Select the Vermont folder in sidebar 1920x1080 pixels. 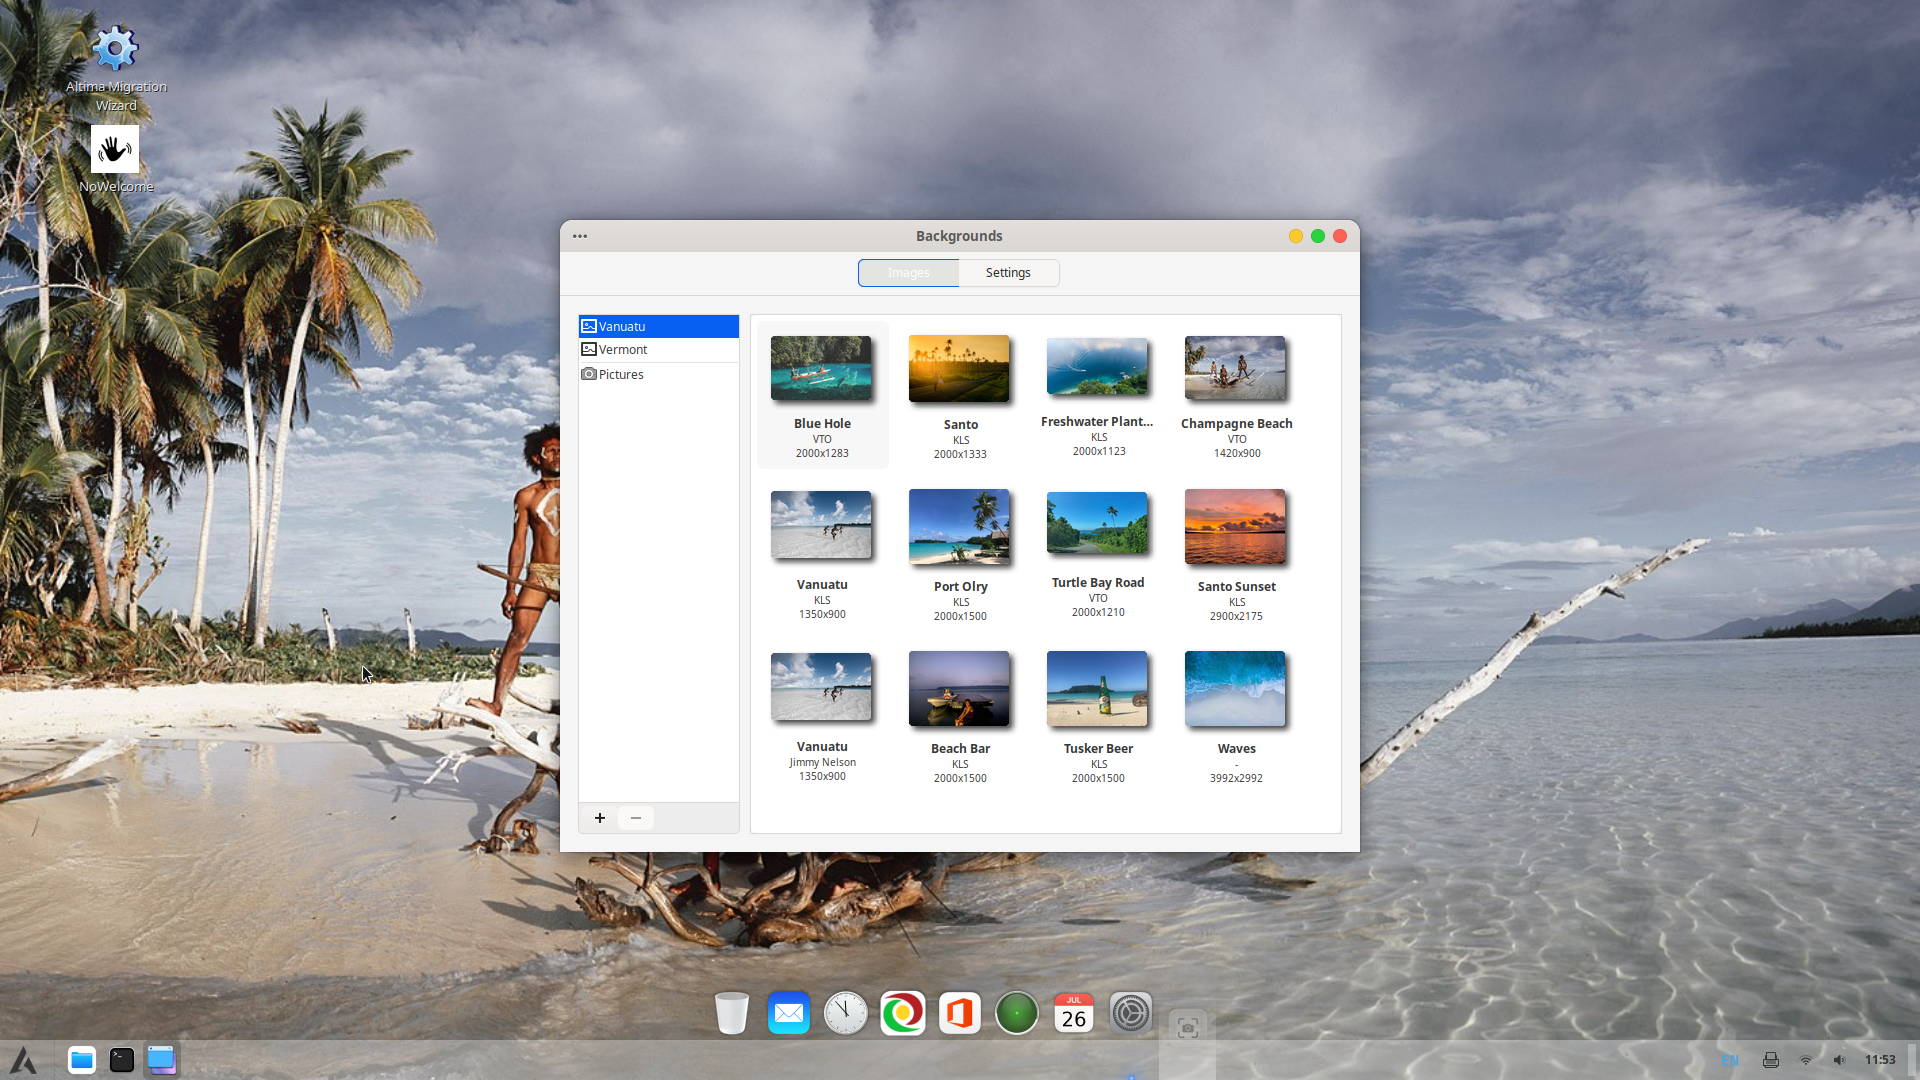tap(623, 350)
